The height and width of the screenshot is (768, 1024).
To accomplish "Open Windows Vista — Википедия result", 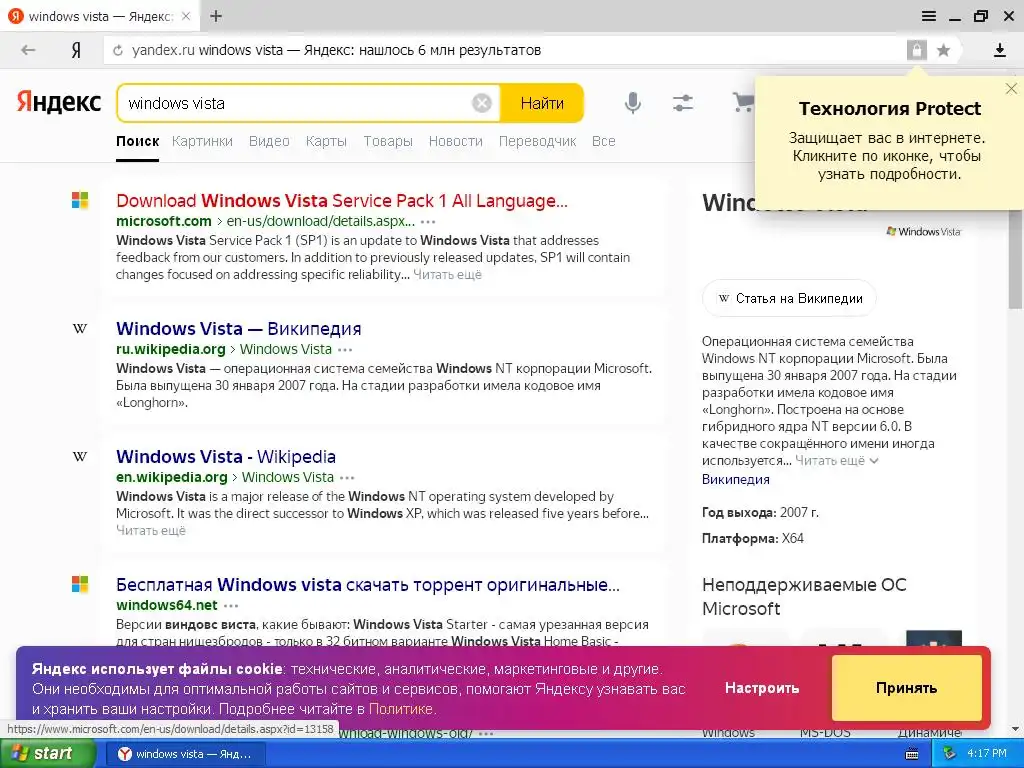I will [238, 328].
